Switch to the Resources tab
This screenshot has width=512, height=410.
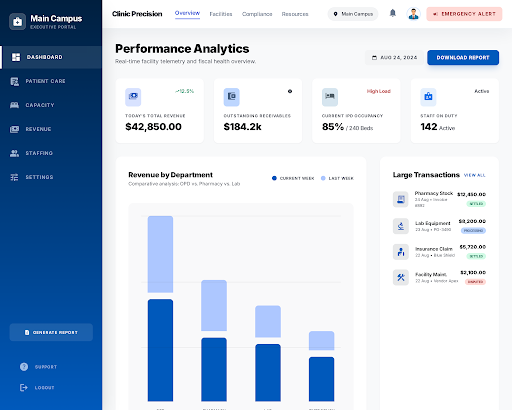[x=295, y=14]
